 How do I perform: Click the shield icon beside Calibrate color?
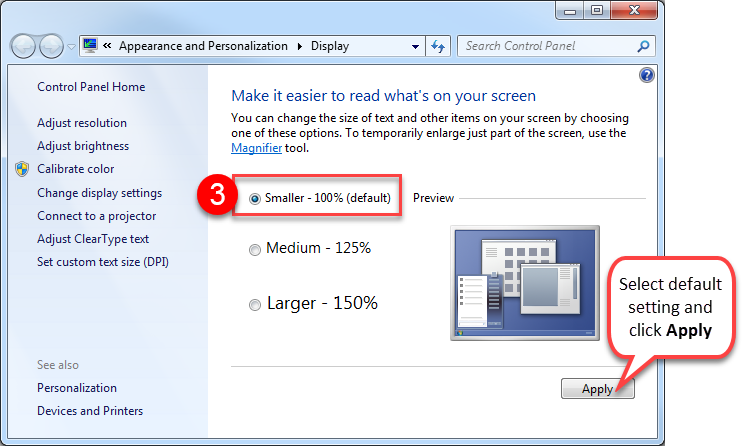pos(22,169)
